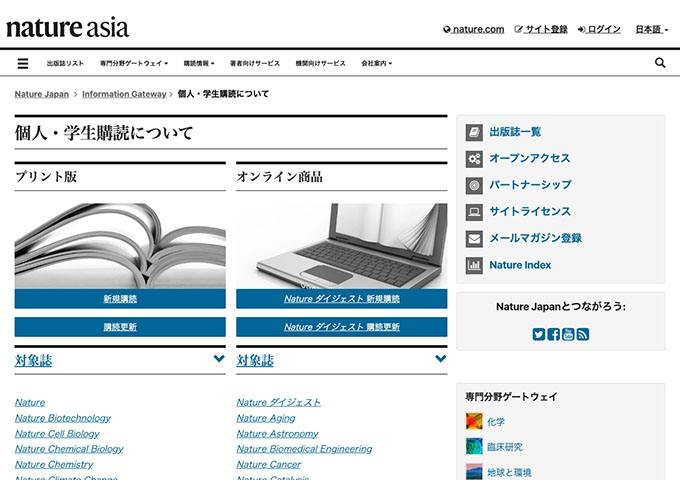Open the Nature Cell Biology link
This screenshot has height=480, width=680.
[57, 434]
